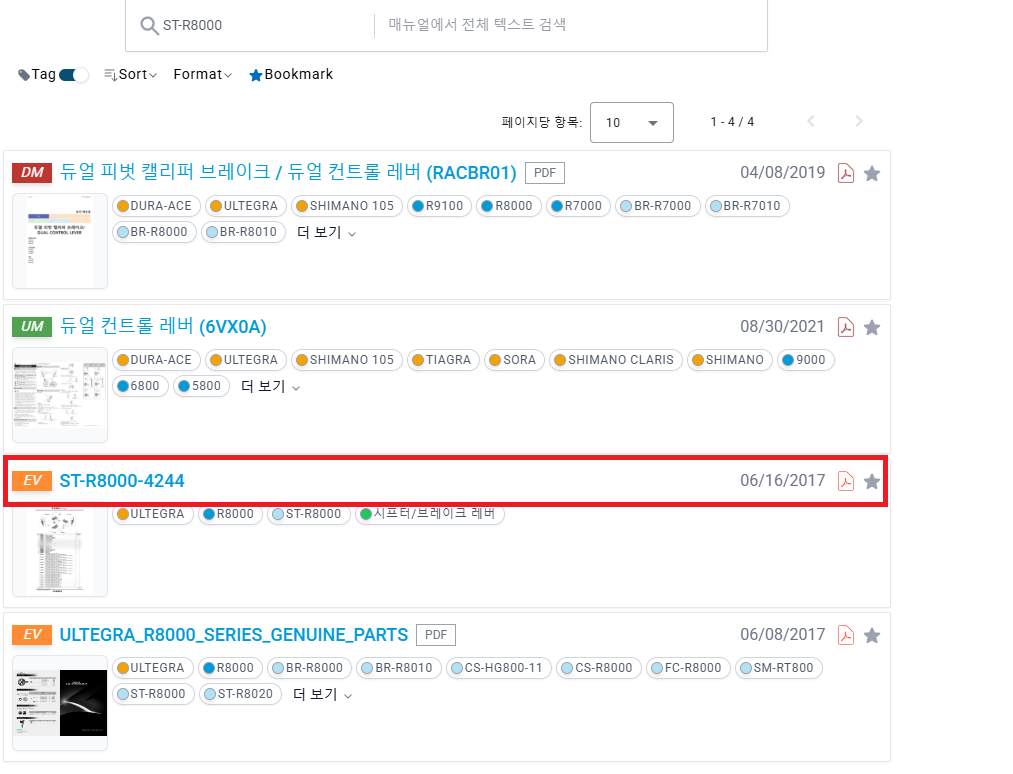Select 시프터/브레이크 레버 tag

coord(430,514)
